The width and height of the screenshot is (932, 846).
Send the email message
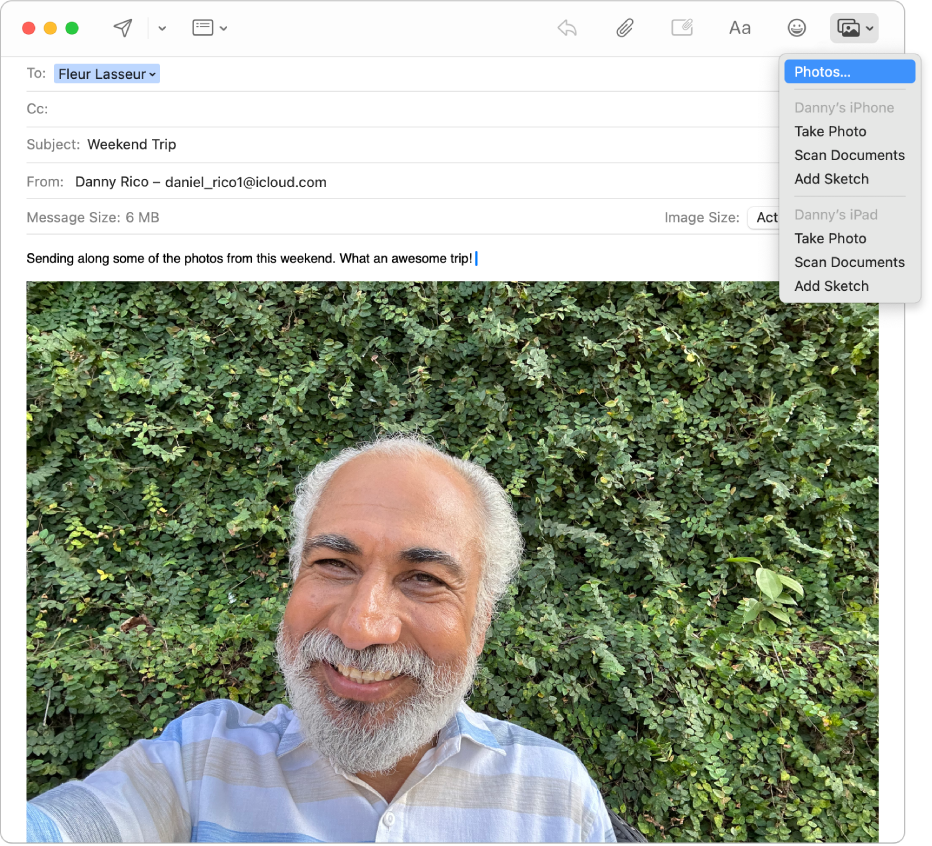click(x=121, y=27)
